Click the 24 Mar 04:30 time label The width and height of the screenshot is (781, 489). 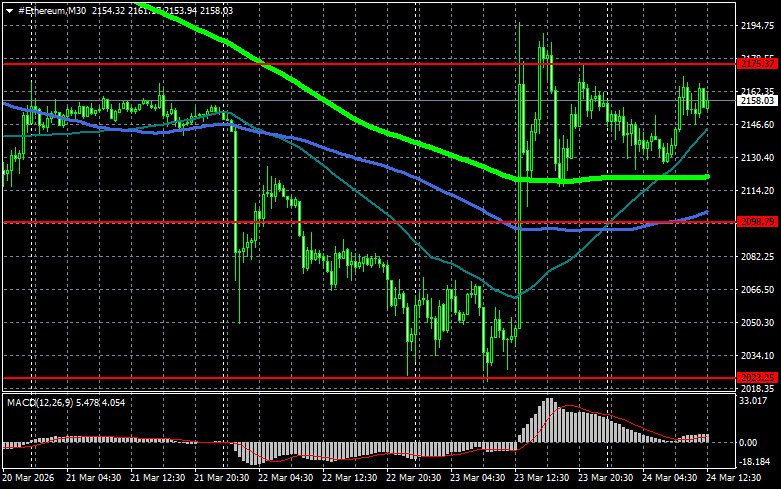click(x=669, y=478)
